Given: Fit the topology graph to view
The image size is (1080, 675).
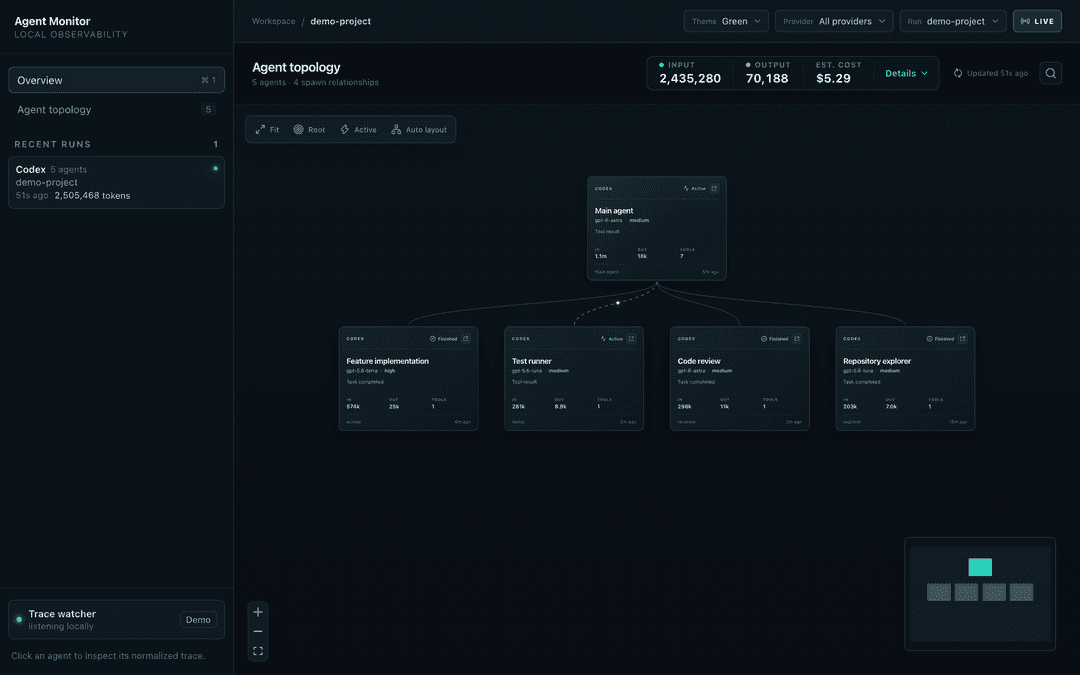Looking at the screenshot, I should click(x=267, y=129).
